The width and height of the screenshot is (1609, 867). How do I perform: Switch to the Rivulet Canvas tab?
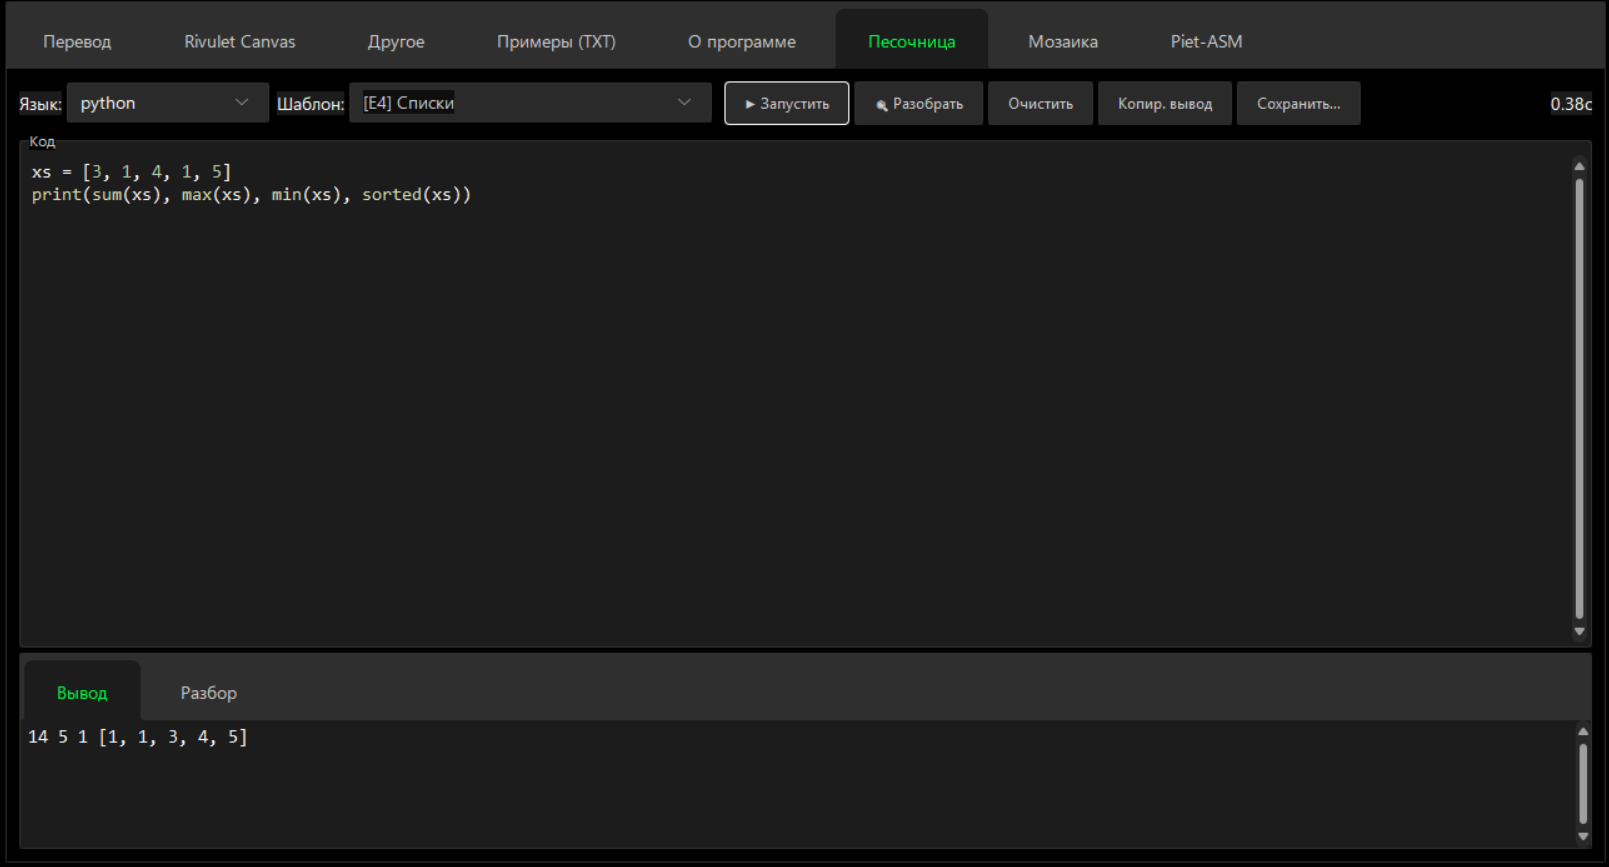click(x=240, y=41)
